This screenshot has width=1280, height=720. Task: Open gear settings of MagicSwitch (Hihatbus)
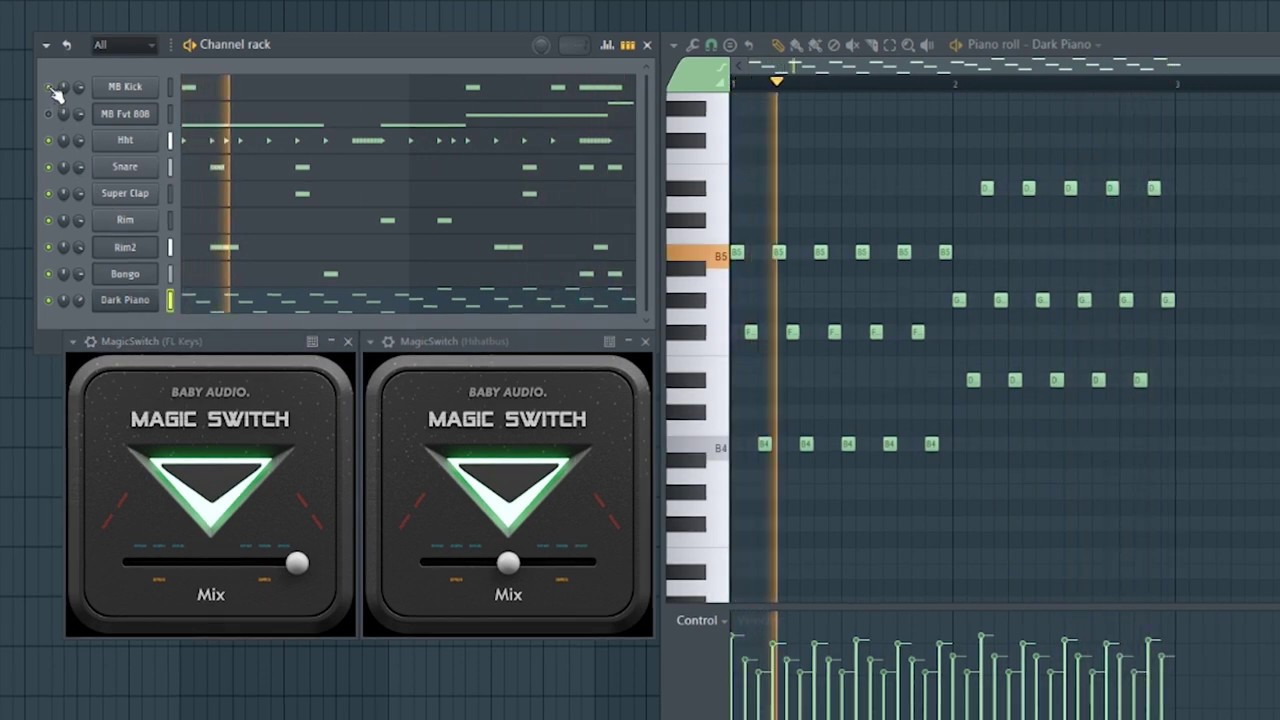[388, 342]
